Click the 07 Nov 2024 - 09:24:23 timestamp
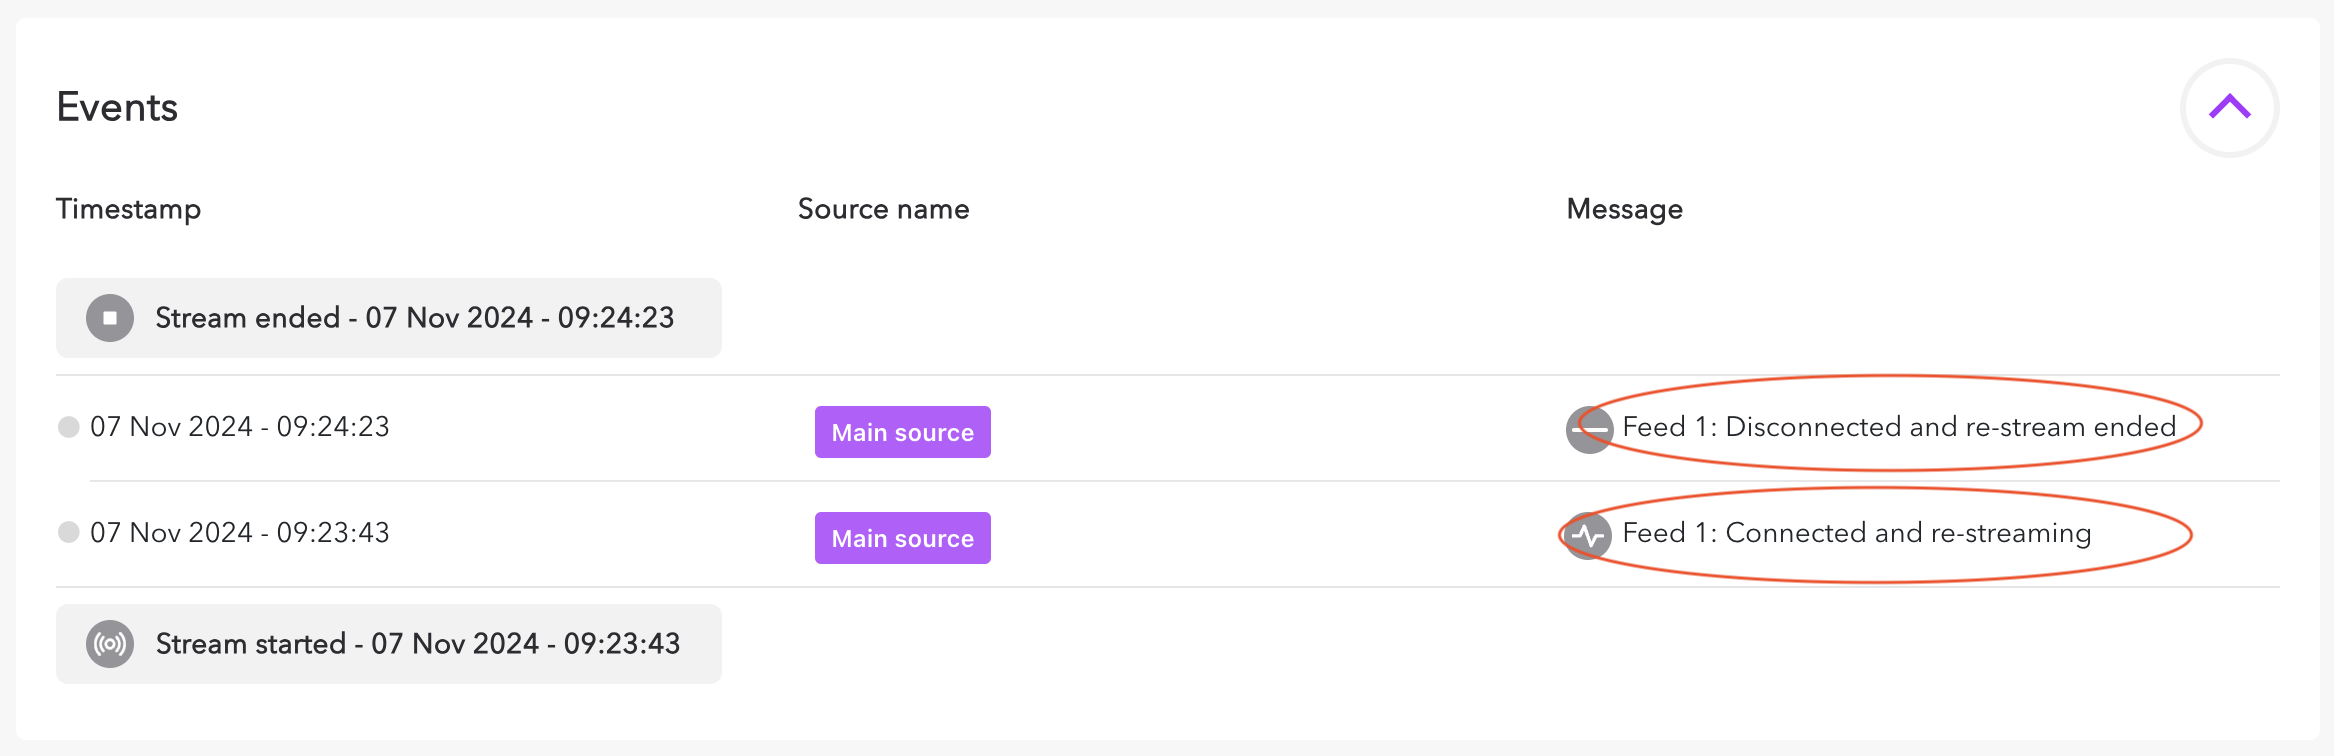2334x756 pixels. pos(240,427)
